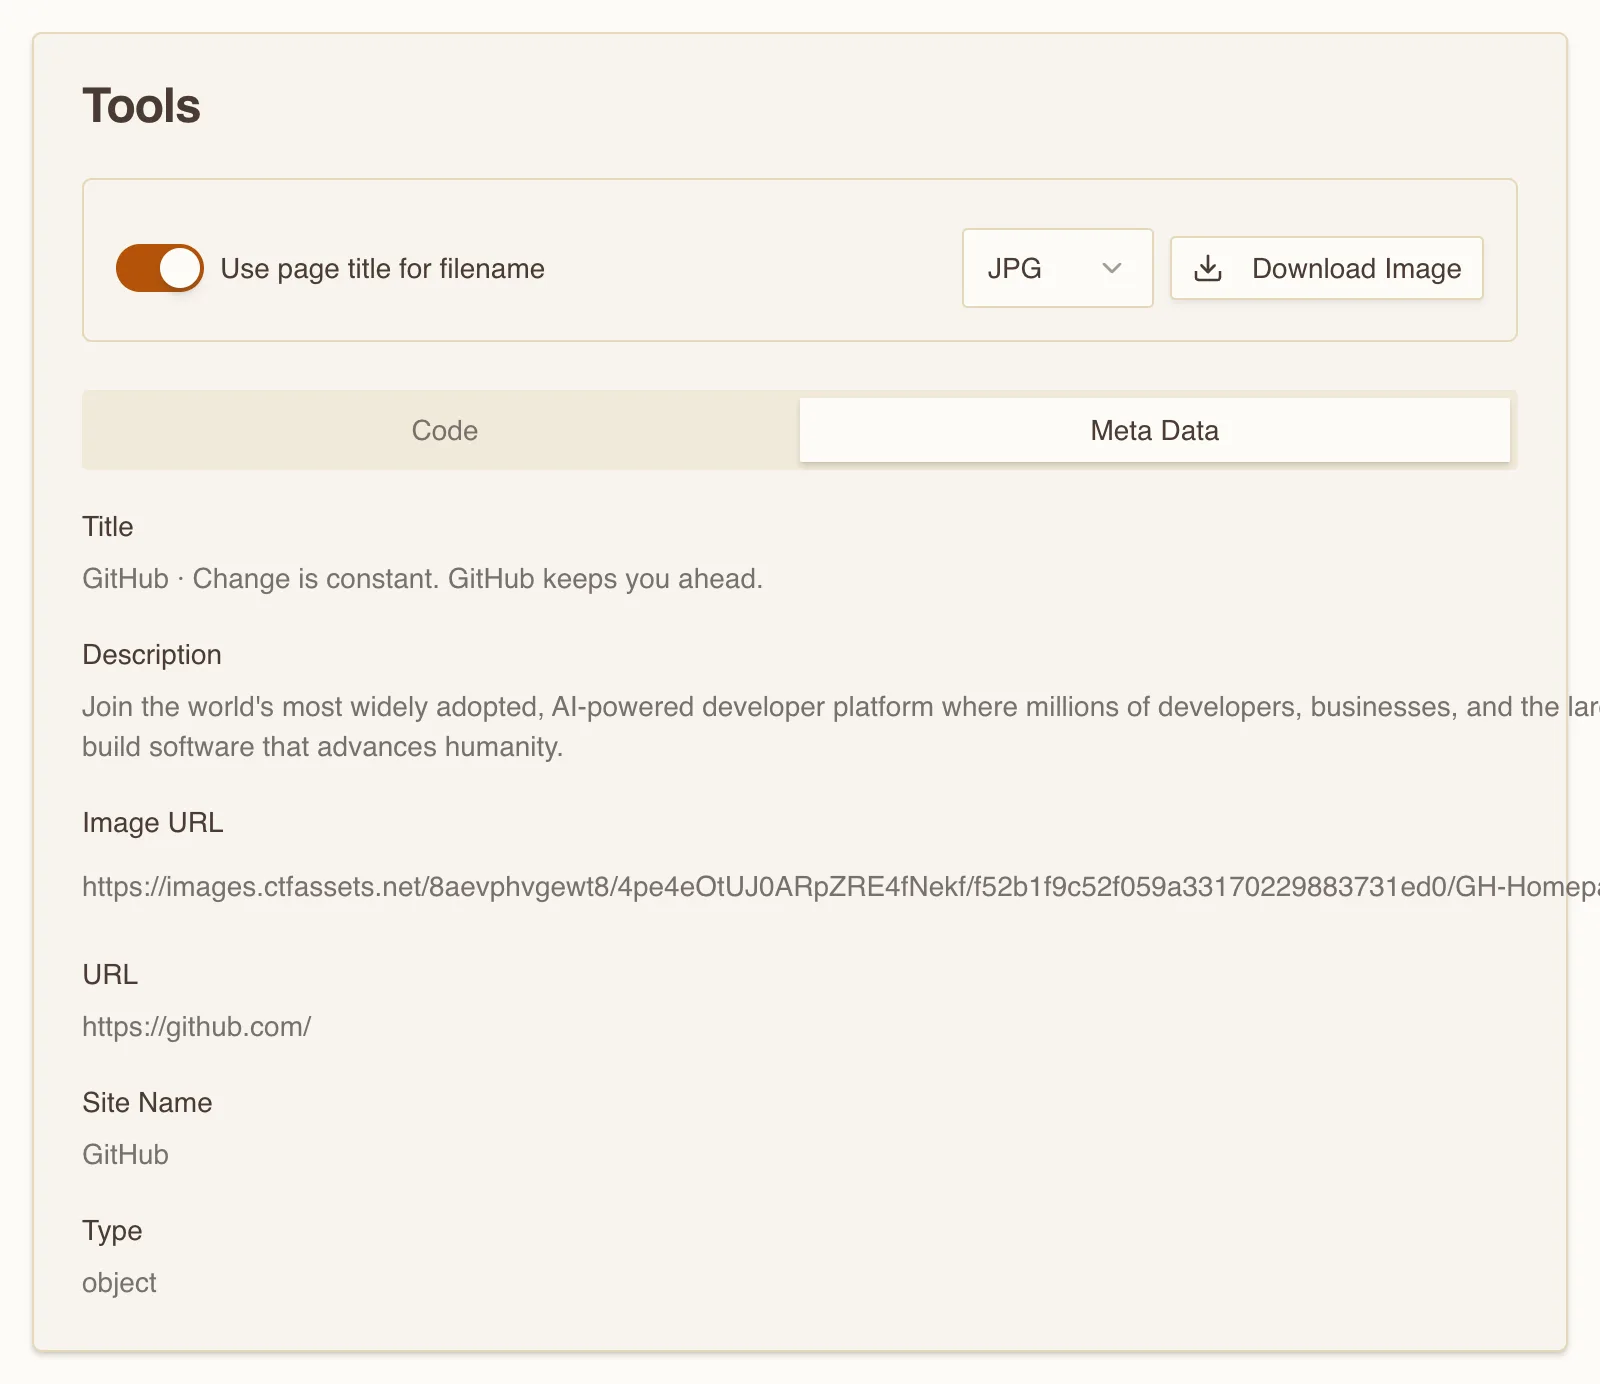The width and height of the screenshot is (1600, 1384).
Task: Select the Meta Data tab
Action: click(1154, 430)
